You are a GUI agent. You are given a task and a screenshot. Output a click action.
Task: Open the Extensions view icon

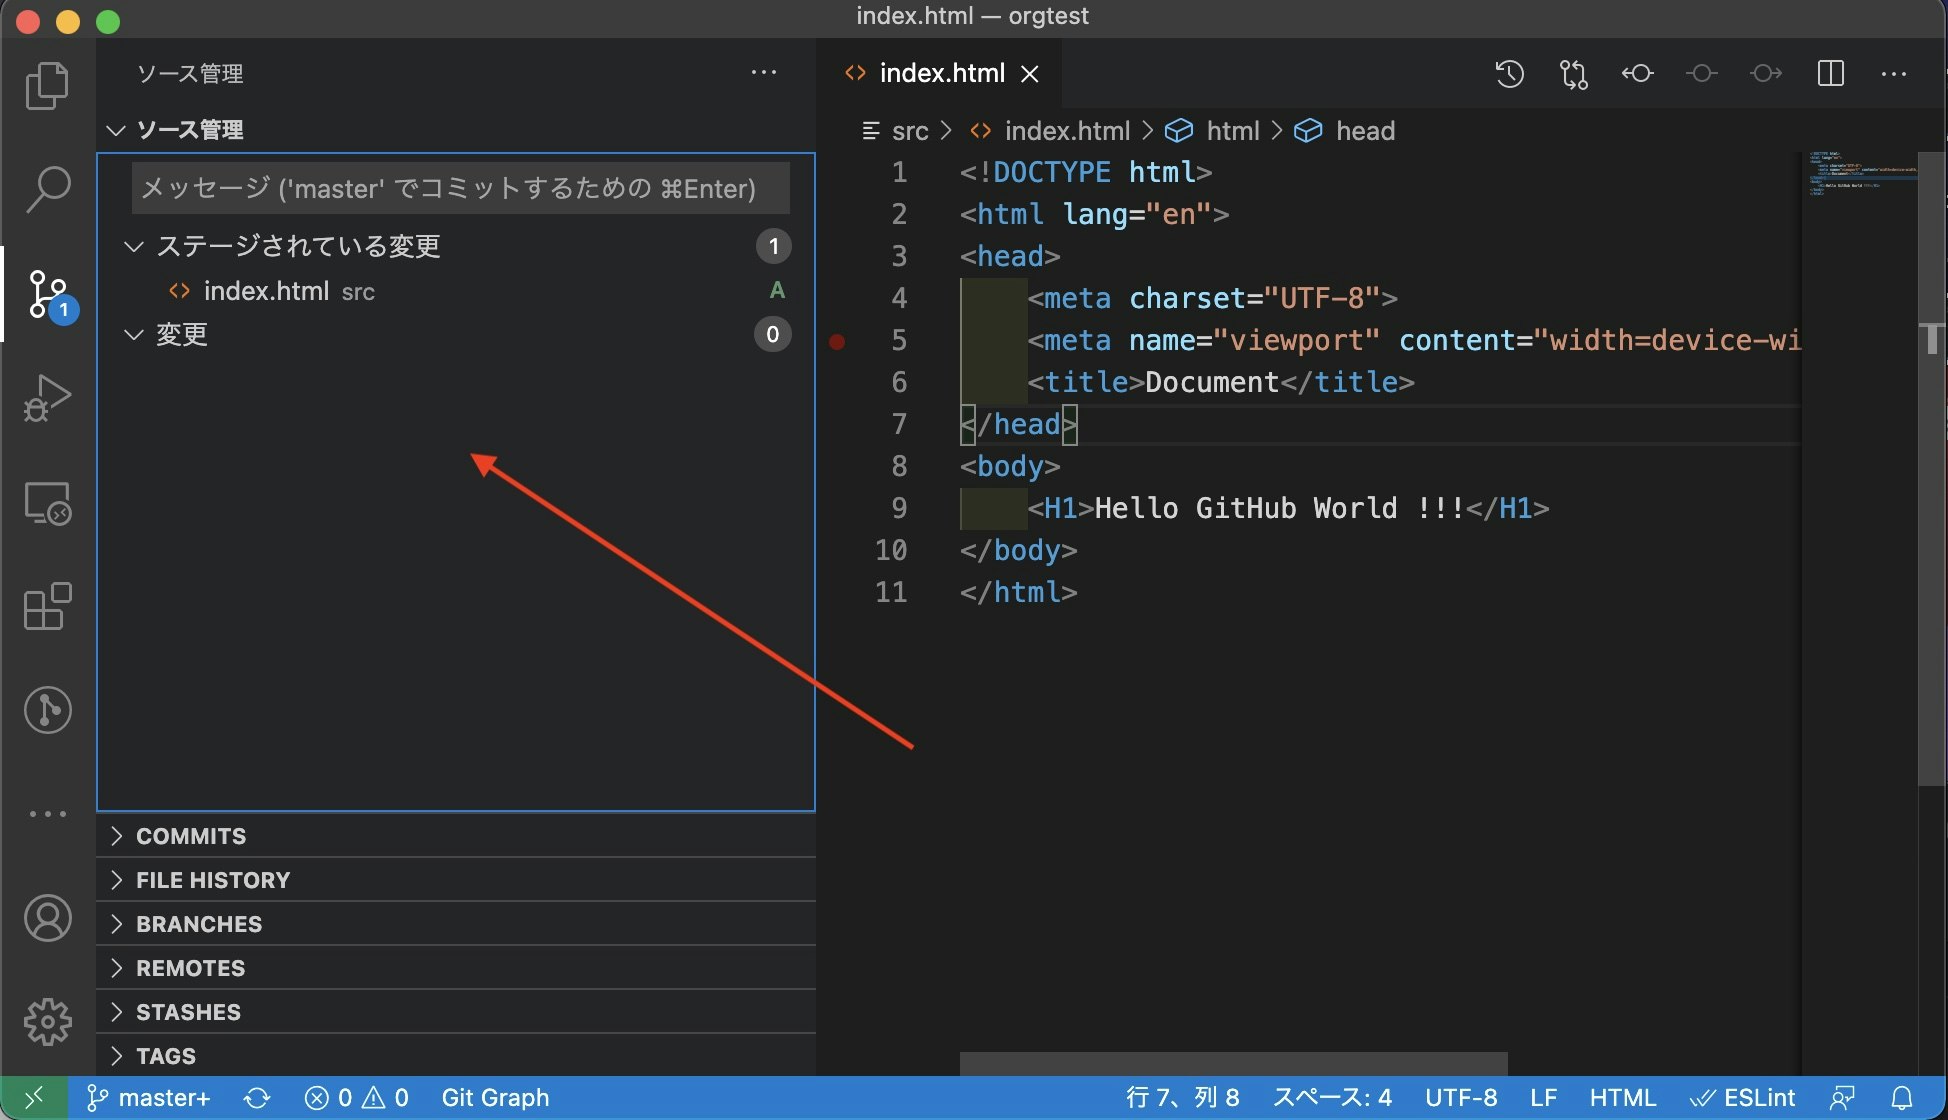coord(47,606)
